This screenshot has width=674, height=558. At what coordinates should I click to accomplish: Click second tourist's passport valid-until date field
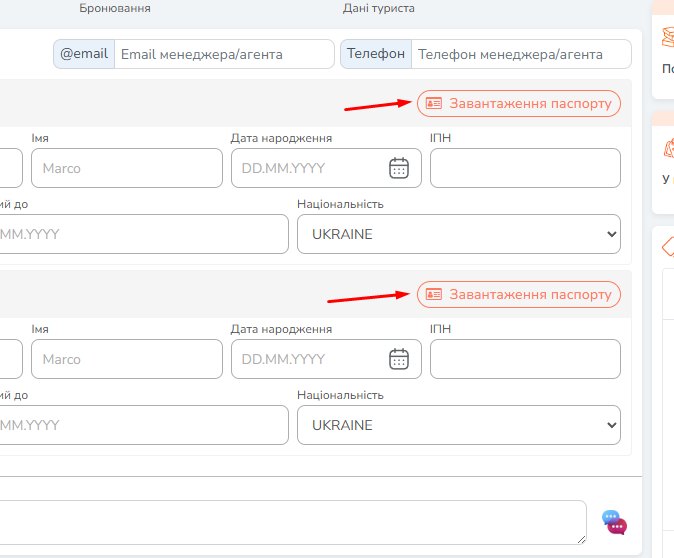click(144, 425)
